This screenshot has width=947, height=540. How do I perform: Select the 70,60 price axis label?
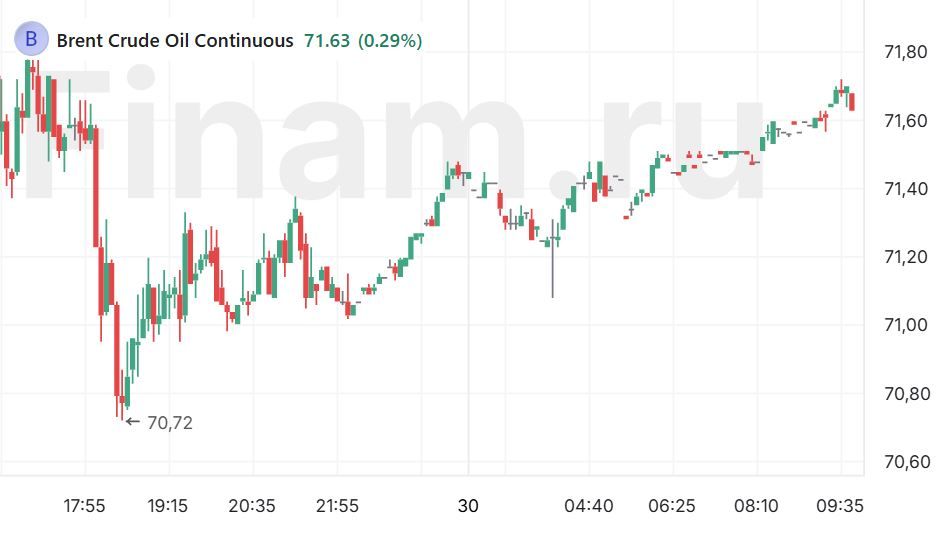pos(907,462)
